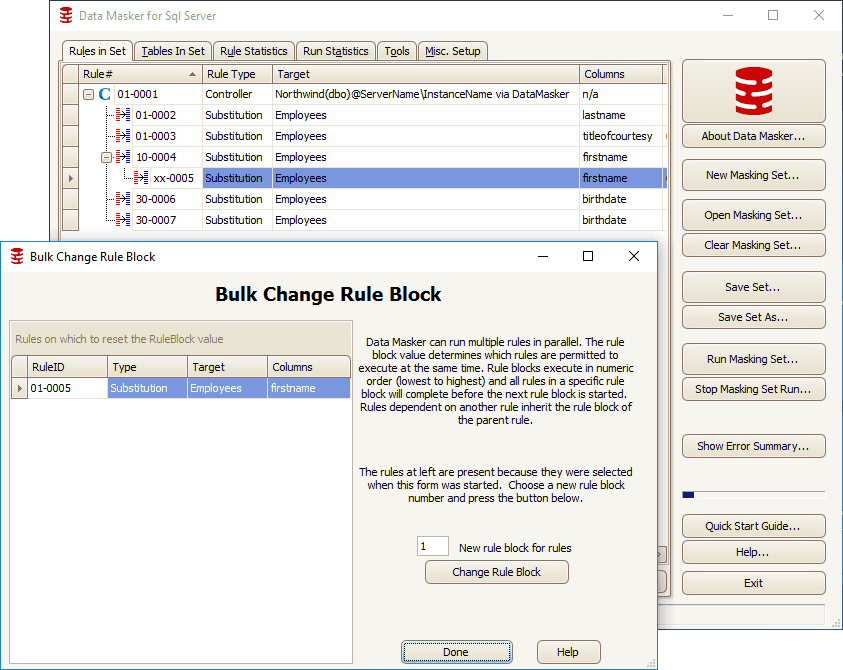843x670 pixels.
Task: Click Open Masking Set button
Action: pos(754,215)
